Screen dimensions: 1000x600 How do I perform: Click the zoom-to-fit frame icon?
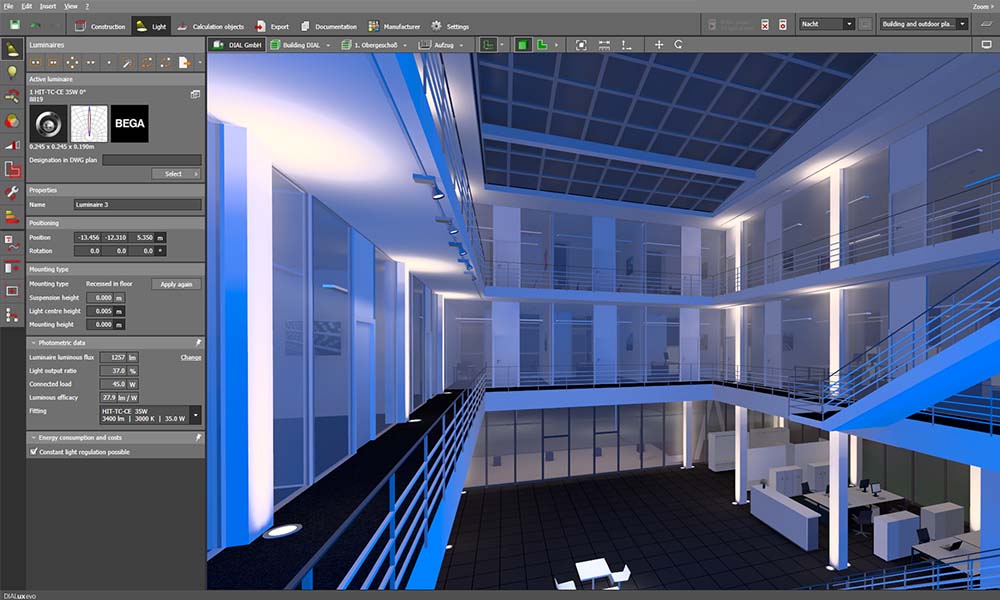pos(582,45)
